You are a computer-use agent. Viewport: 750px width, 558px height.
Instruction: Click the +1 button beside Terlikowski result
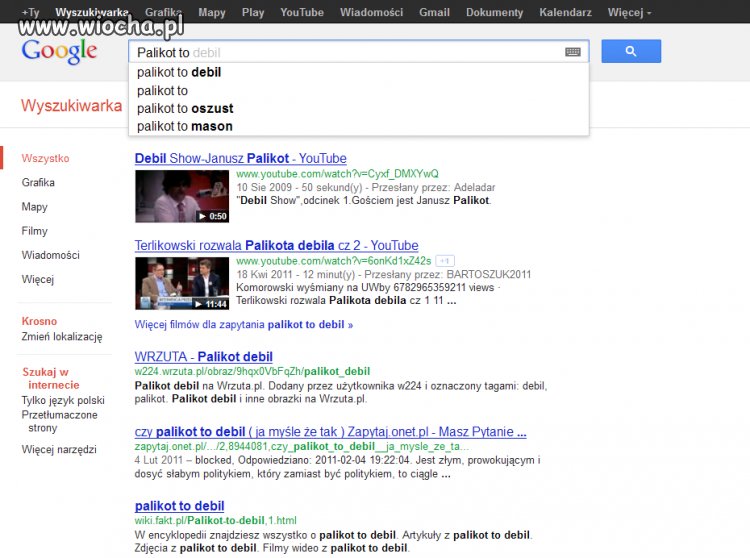[x=445, y=261]
